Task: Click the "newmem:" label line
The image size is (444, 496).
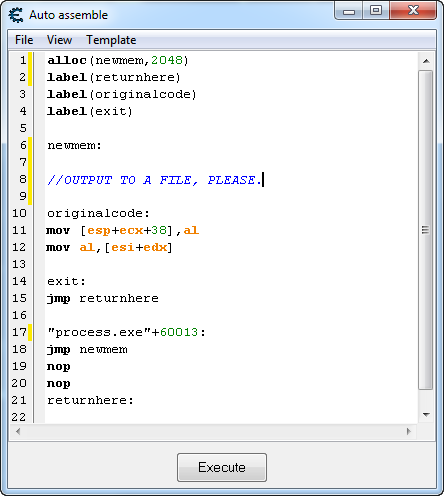Action: tap(74, 145)
